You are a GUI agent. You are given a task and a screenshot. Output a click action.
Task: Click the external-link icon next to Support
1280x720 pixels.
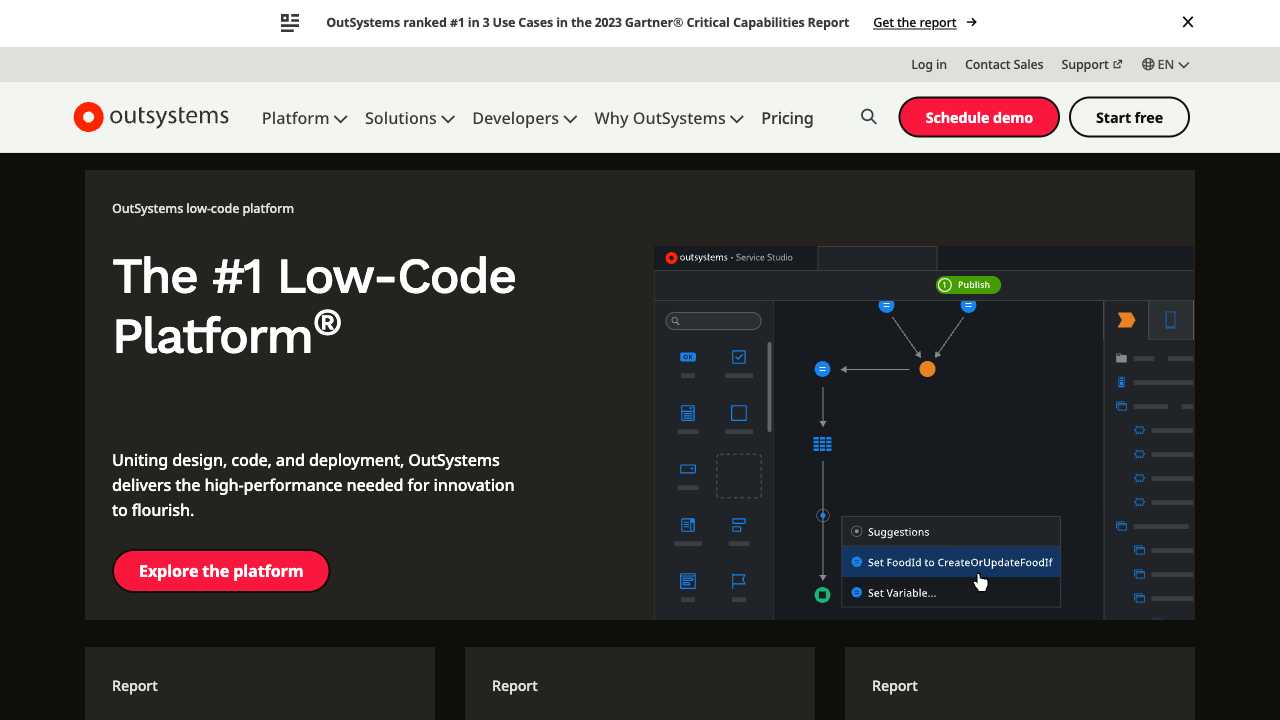pos(1118,64)
